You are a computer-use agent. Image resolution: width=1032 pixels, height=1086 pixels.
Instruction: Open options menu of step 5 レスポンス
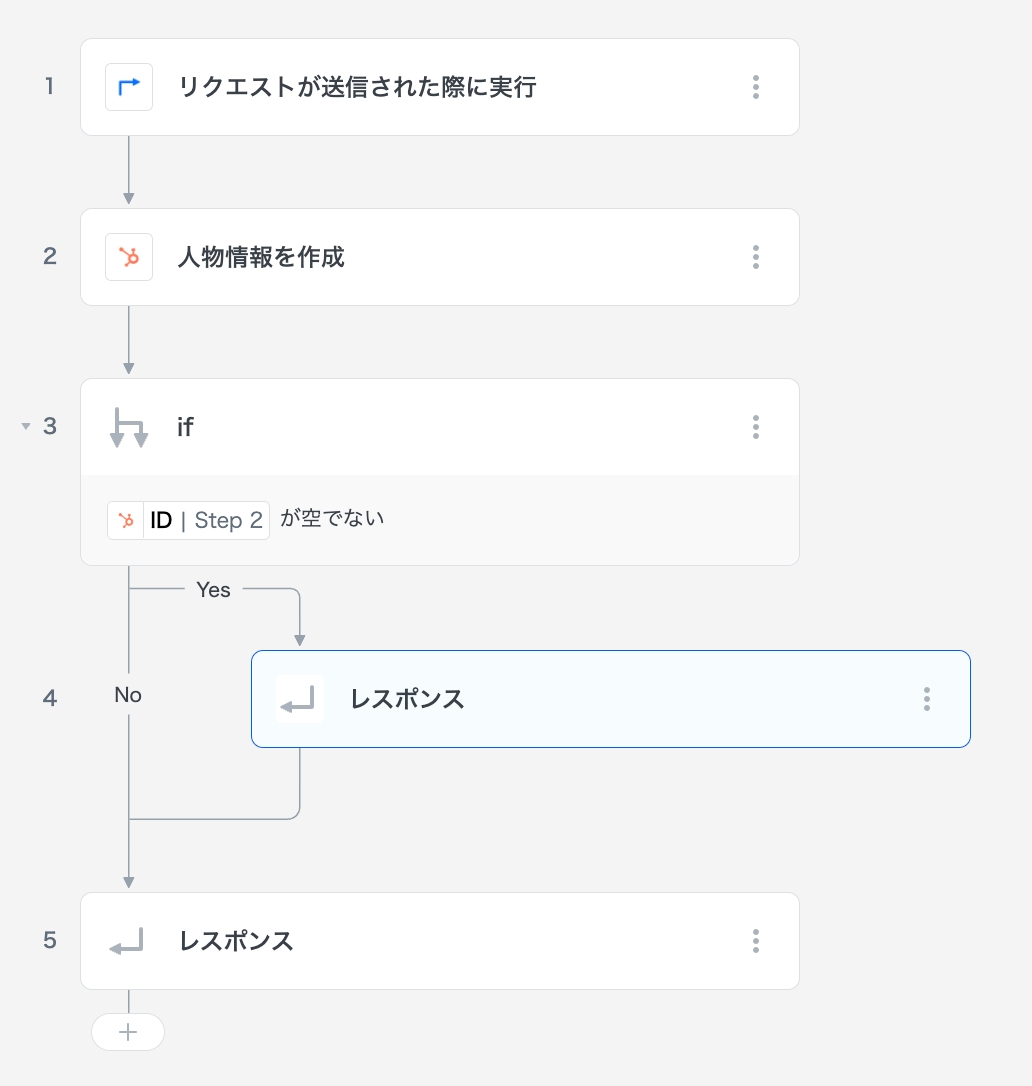[x=756, y=941]
